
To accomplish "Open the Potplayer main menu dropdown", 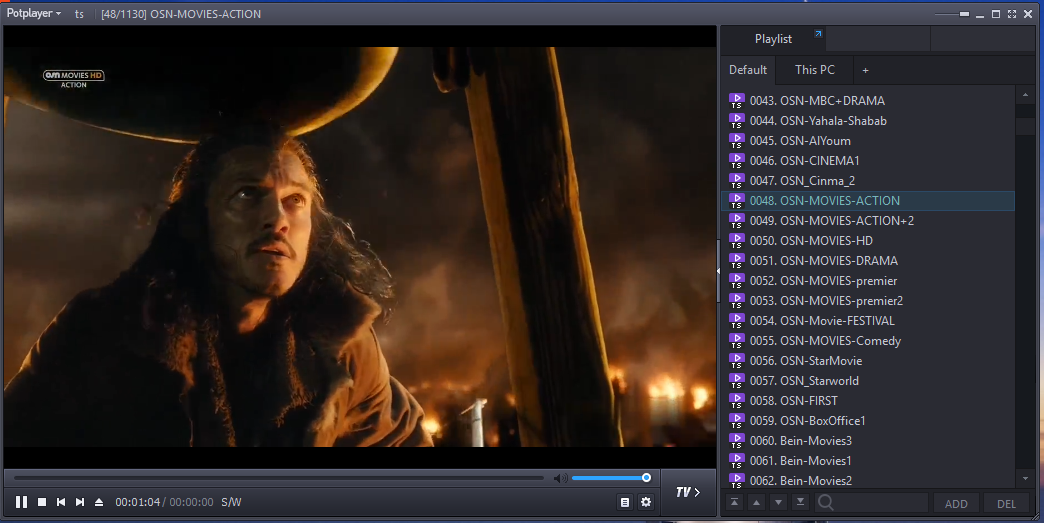I will [x=34, y=14].
